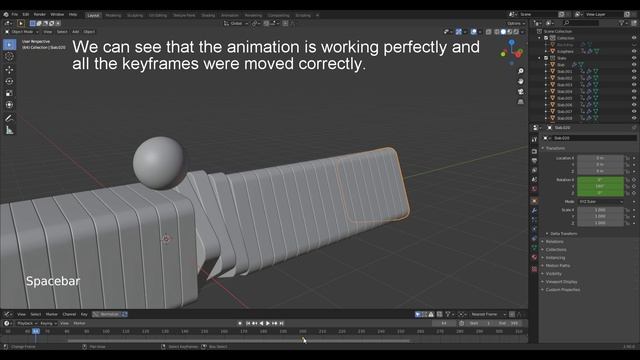Click the zoom magnifier viewport icon
This screenshot has width=640, height=360.
521,71
